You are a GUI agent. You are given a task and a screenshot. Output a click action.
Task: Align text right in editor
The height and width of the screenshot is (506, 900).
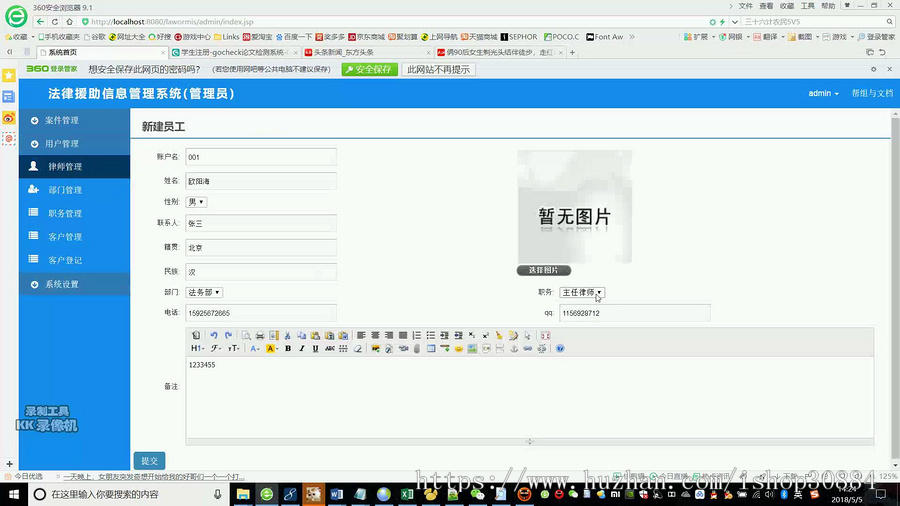(x=389, y=335)
